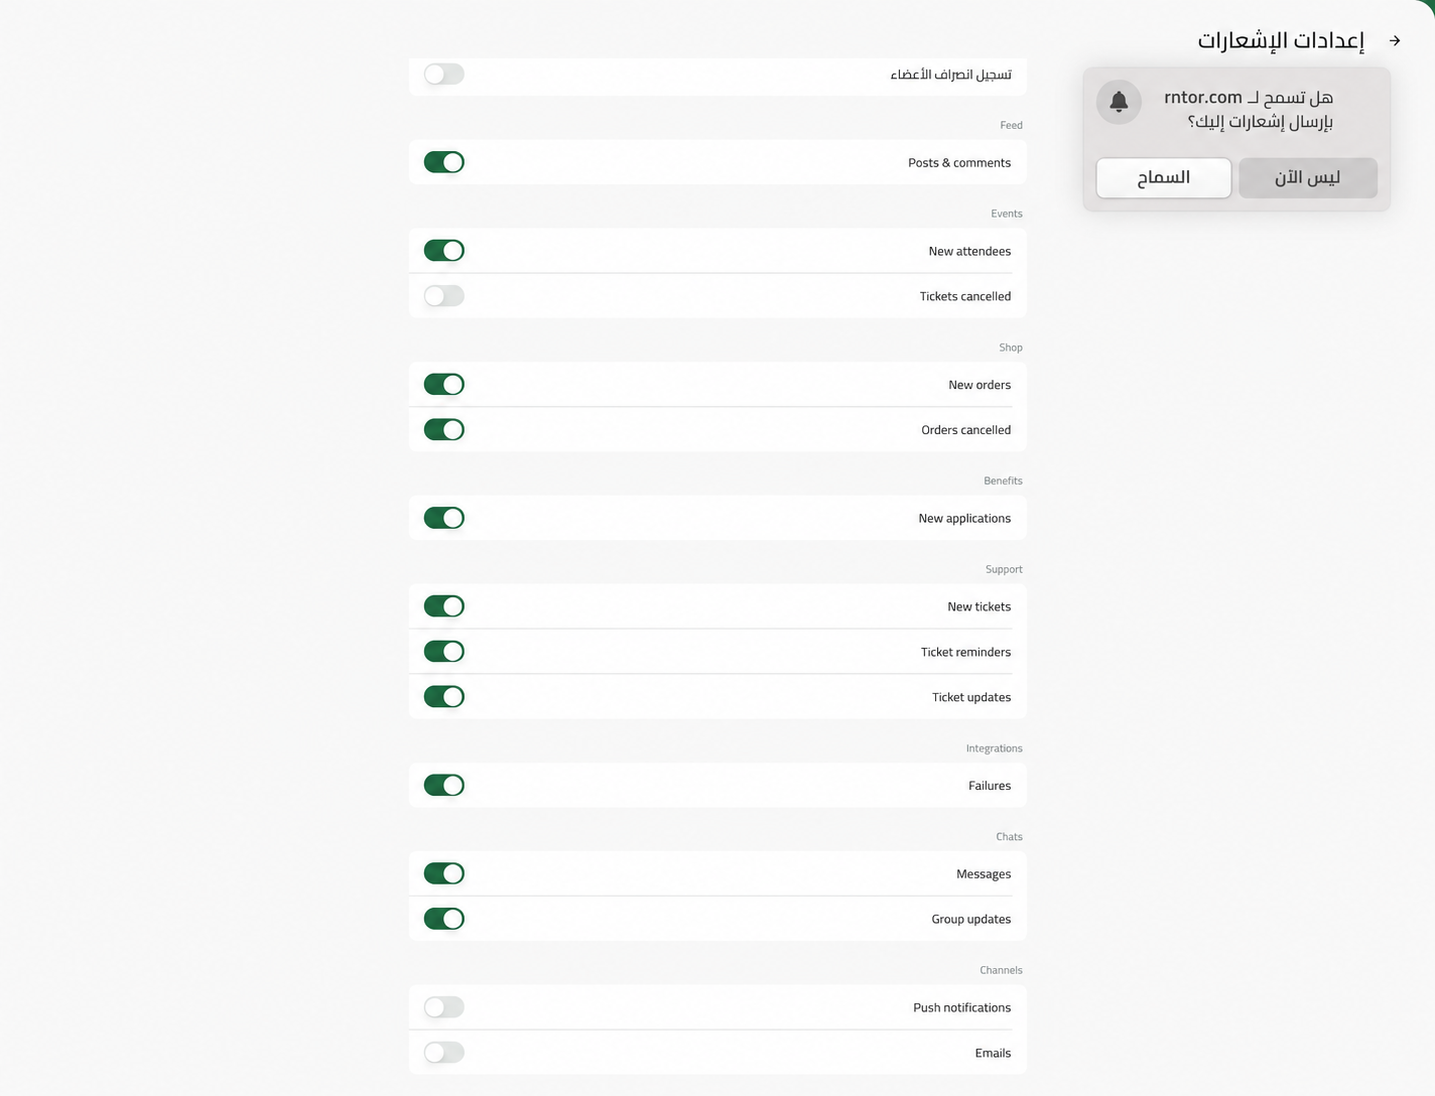Turn off New attendees notifications
This screenshot has height=1096, width=1435.
pyautogui.click(x=444, y=251)
